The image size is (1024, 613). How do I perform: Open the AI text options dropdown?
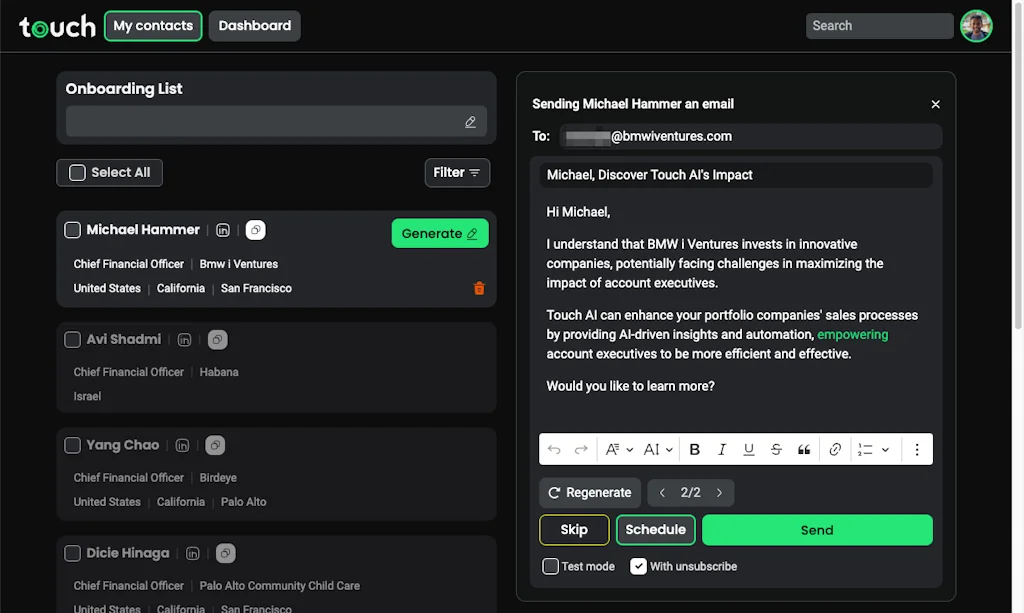click(x=656, y=449)
